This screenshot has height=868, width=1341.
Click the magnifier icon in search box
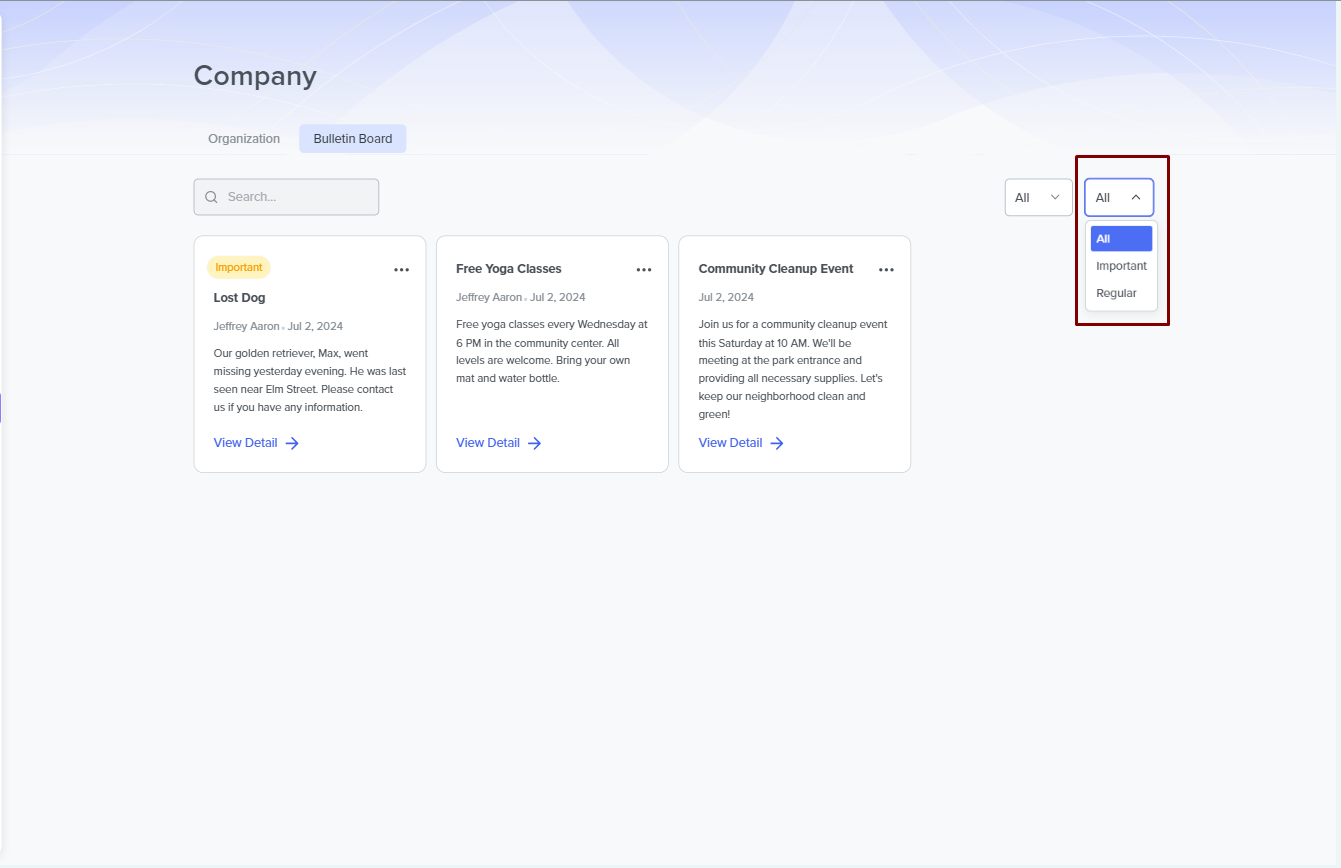(211, 197)
